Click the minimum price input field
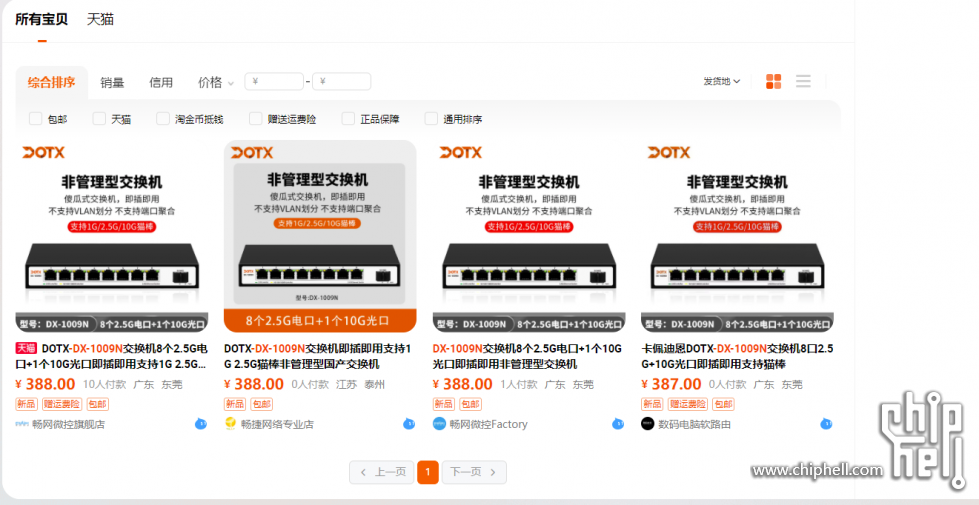The height and width of the screenshot is (505, 979). point(275,82)
